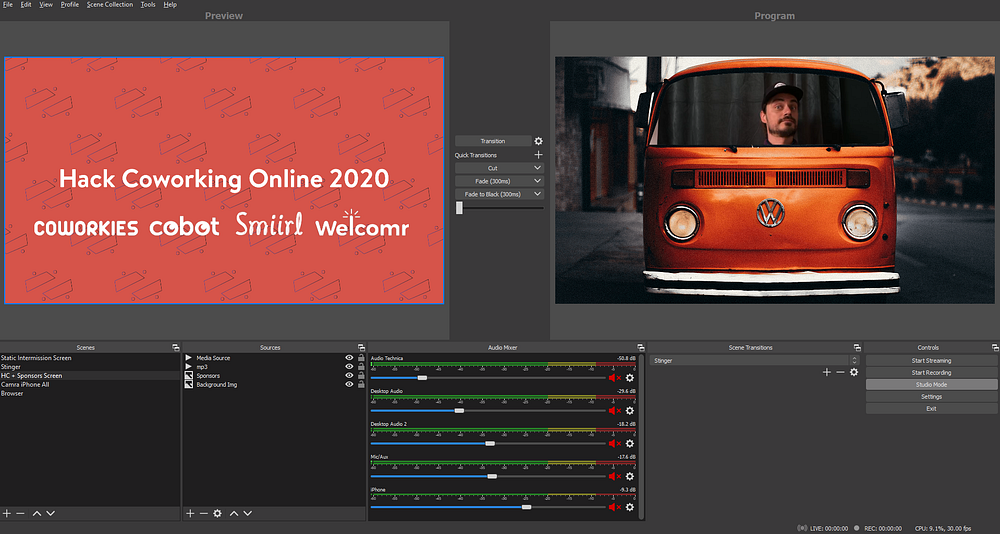
Task: Open scene transition properties gear
Action: 854,372
